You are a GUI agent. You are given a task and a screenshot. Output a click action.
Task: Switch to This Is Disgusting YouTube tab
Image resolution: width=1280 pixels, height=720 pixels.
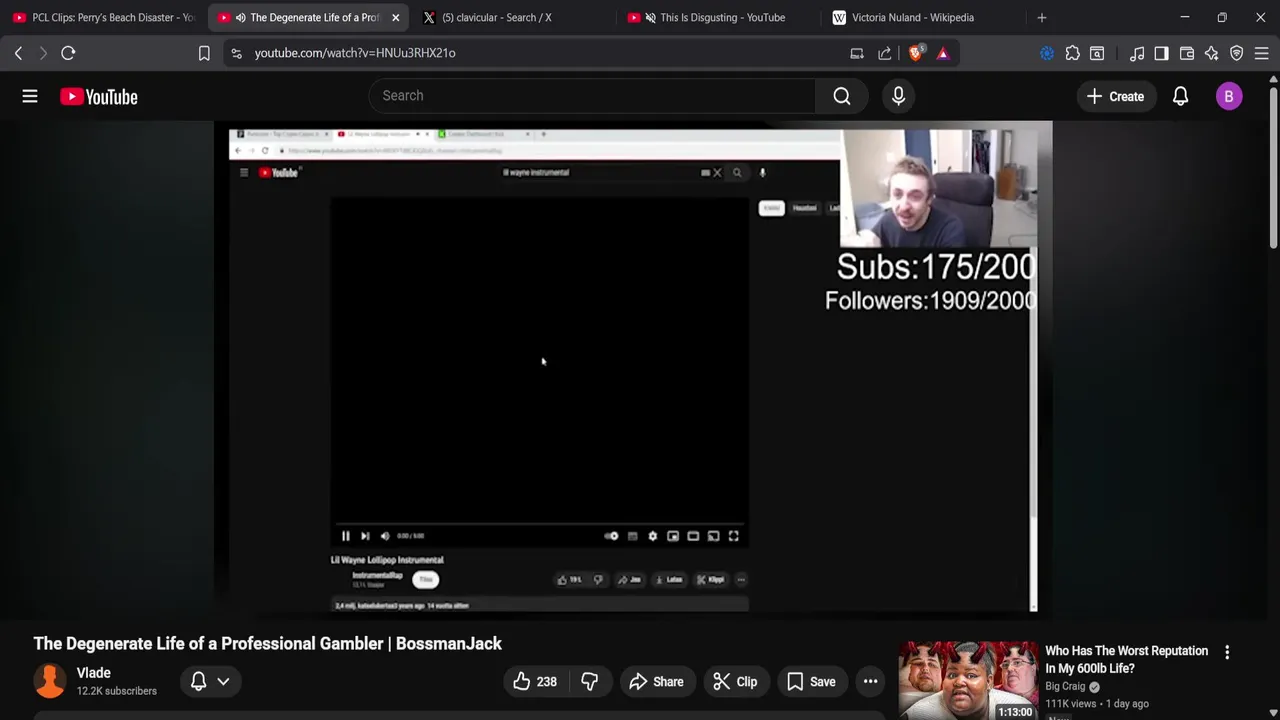pyautogui.click(x=716, y=17)
